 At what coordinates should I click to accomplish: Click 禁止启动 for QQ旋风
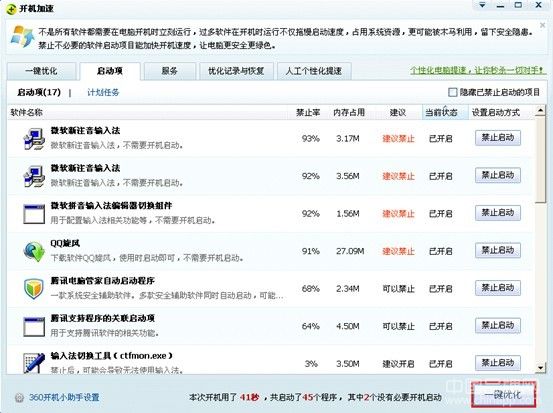(498, 250)
